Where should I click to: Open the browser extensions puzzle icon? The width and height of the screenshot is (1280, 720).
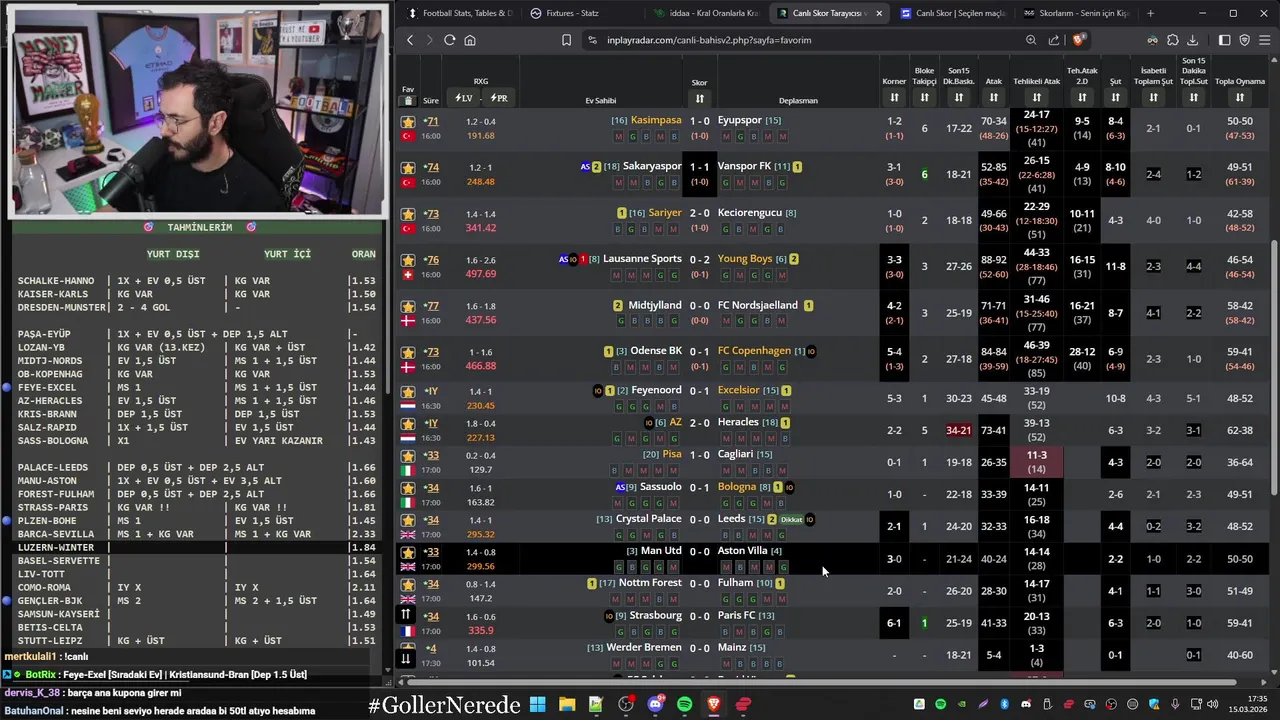[1173, 40]
